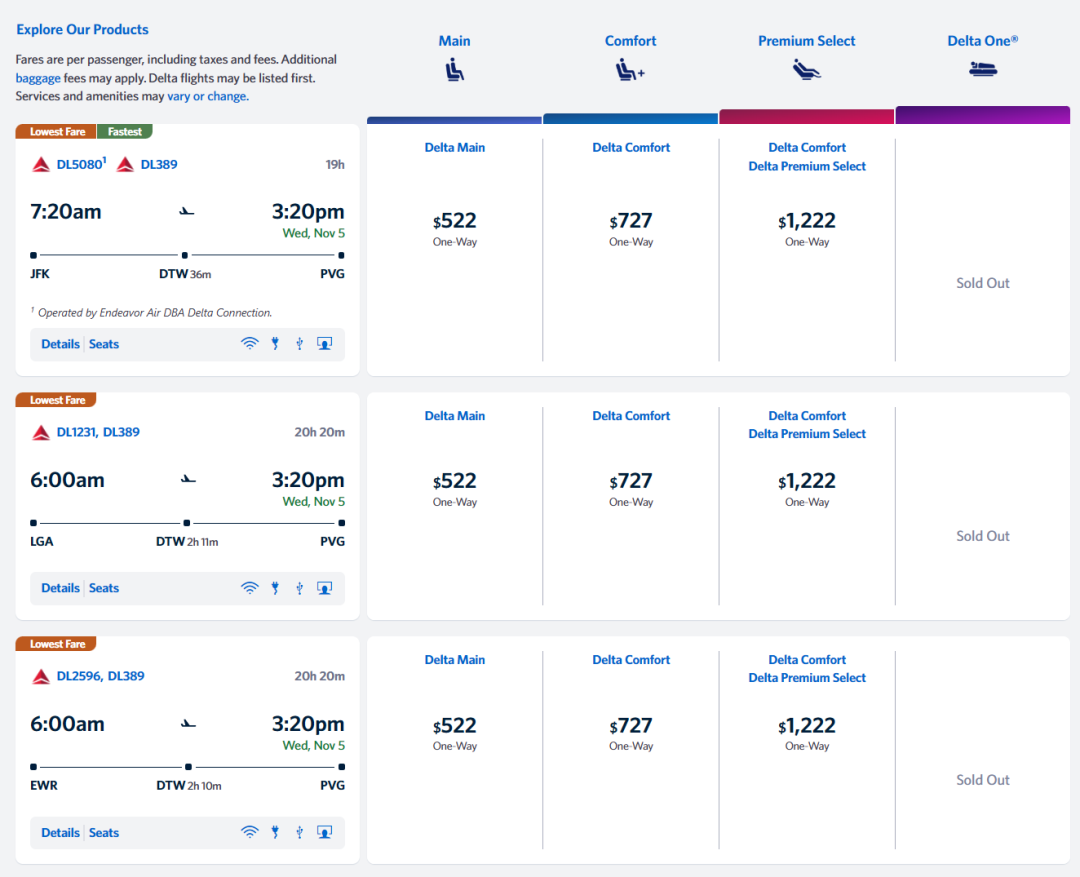Click Wi-Fi icon on the JFK flight
This screenshot has height=877, width=1080.
pyautogui.click(x=250, y=344)
